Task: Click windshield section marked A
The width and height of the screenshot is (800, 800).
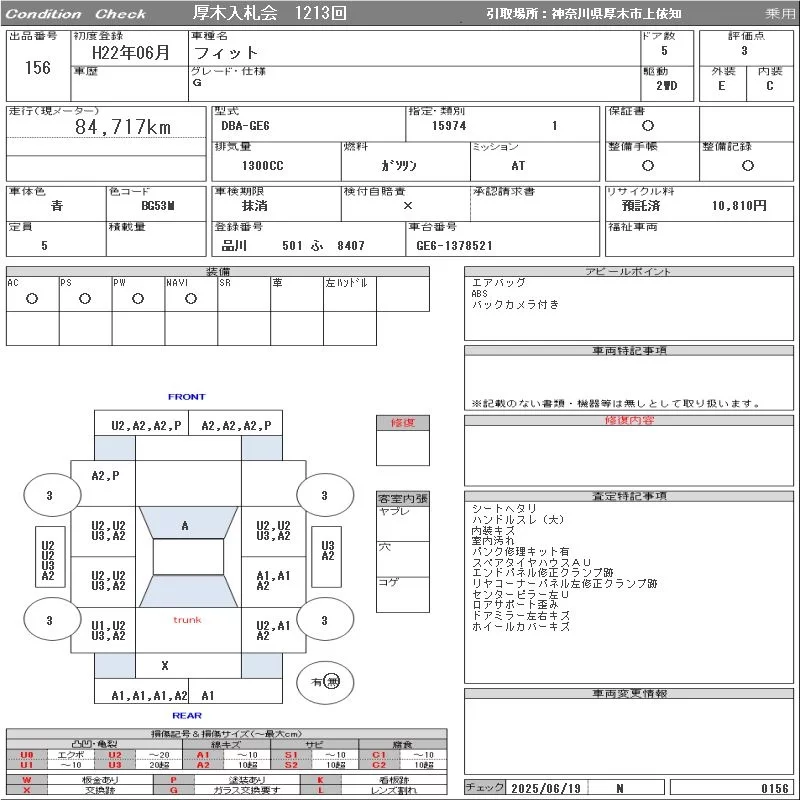Action: [x=188, y=522]
